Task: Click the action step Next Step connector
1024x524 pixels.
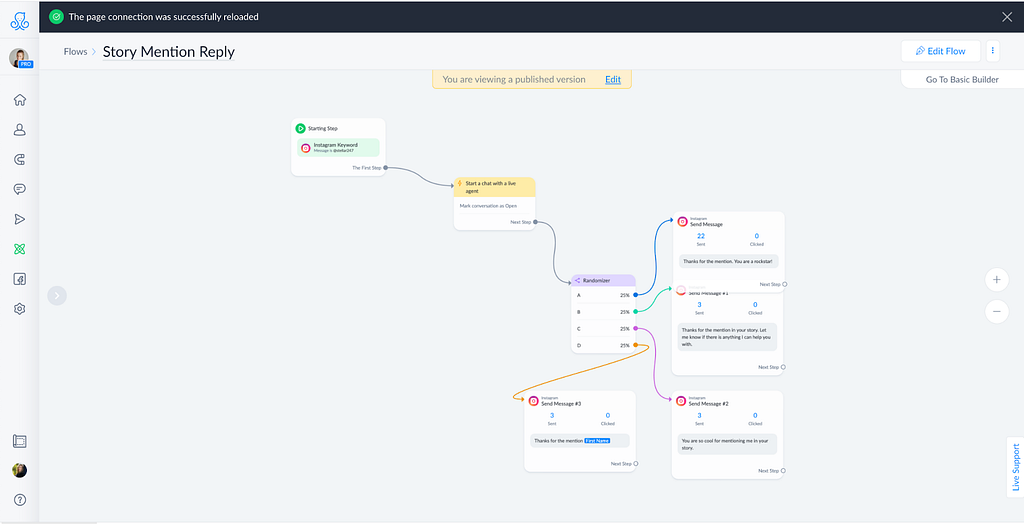Action: click(535, 222)
